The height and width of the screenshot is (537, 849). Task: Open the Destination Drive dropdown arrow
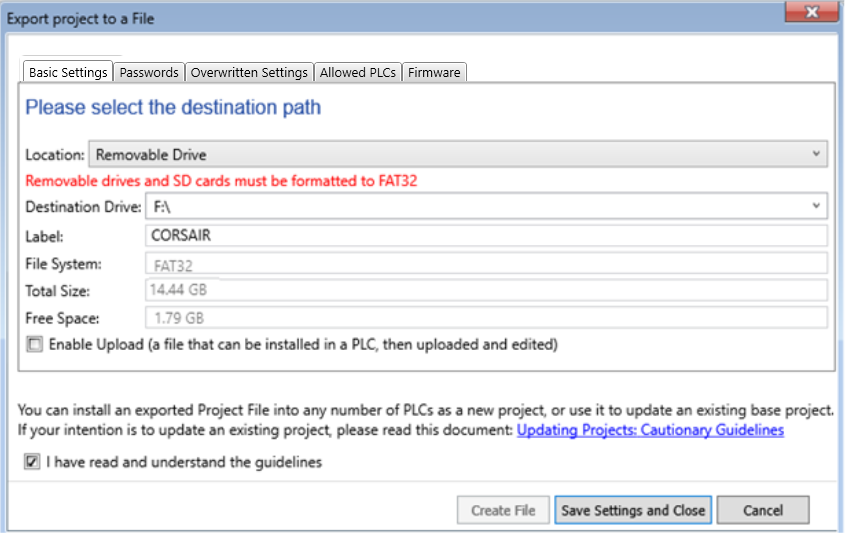[x=816, y=207]
